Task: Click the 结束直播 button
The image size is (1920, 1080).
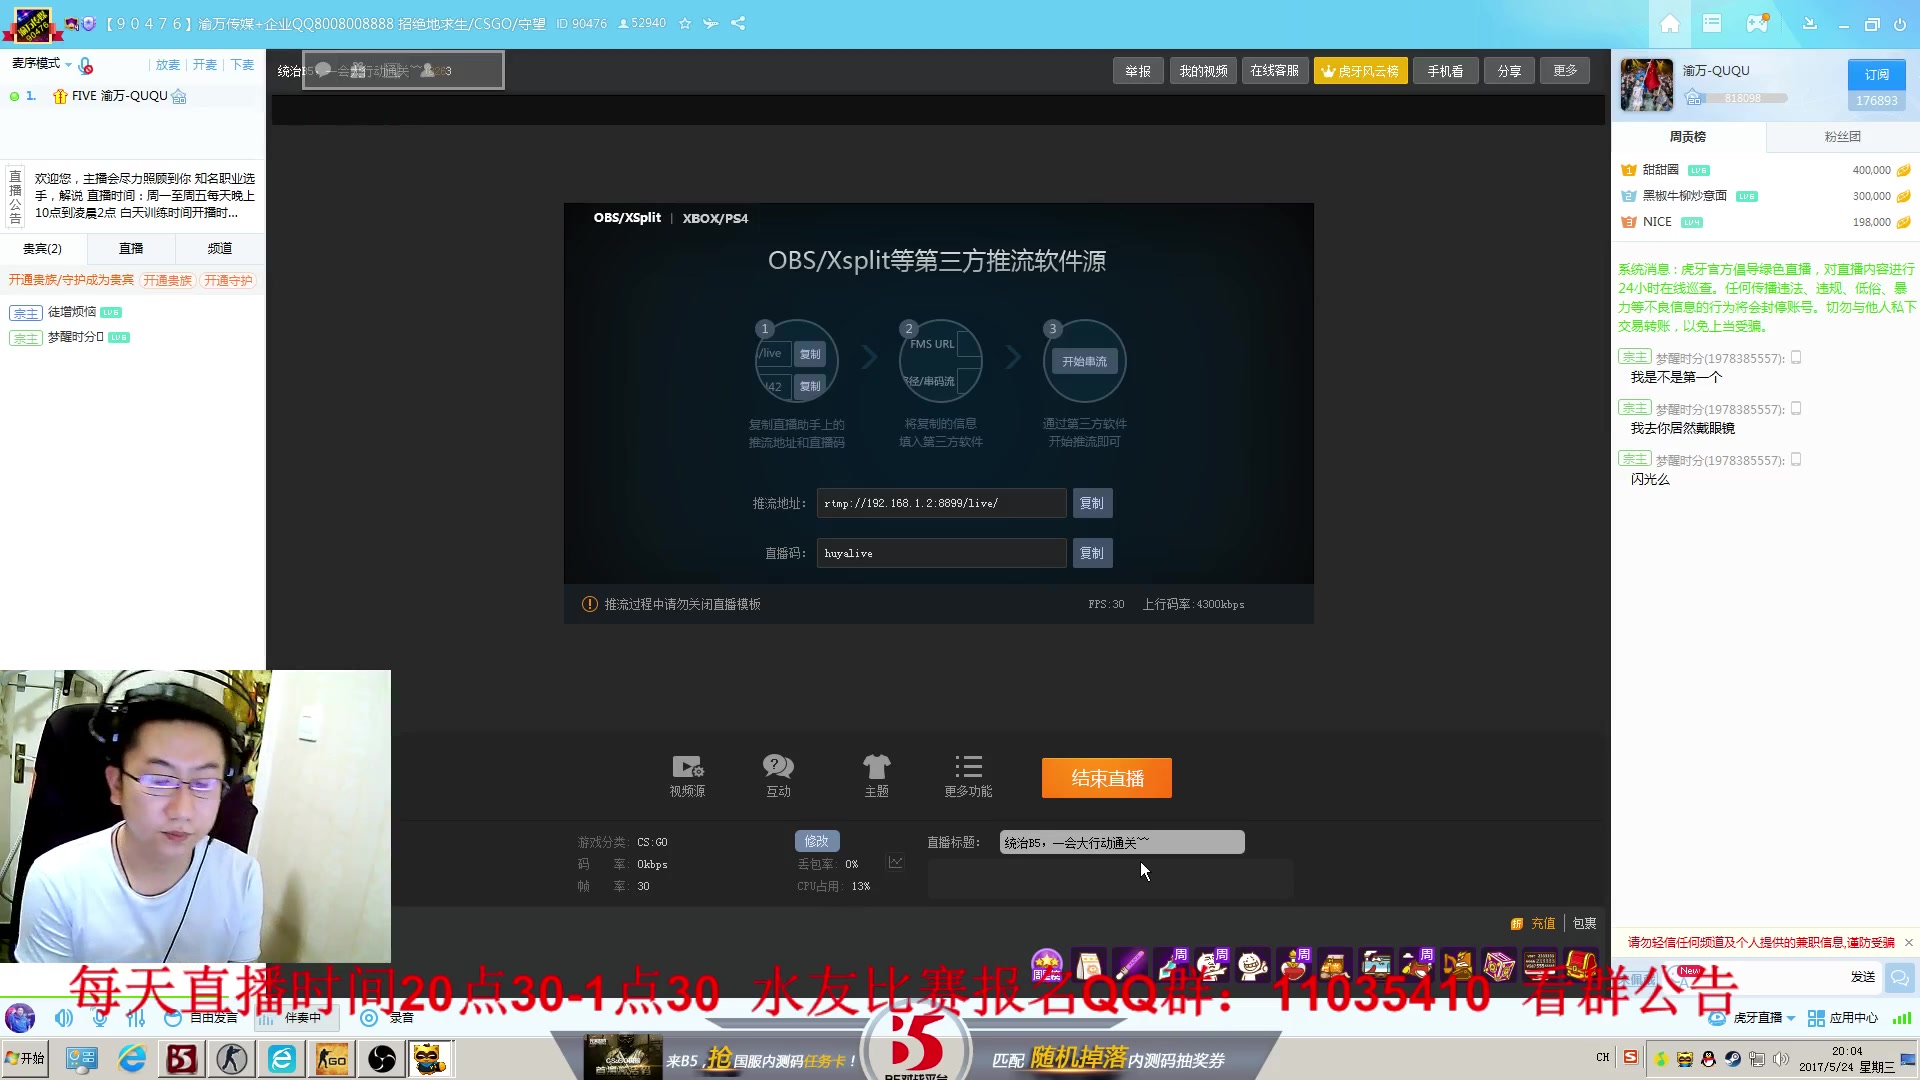Action: pos(1107,778)
